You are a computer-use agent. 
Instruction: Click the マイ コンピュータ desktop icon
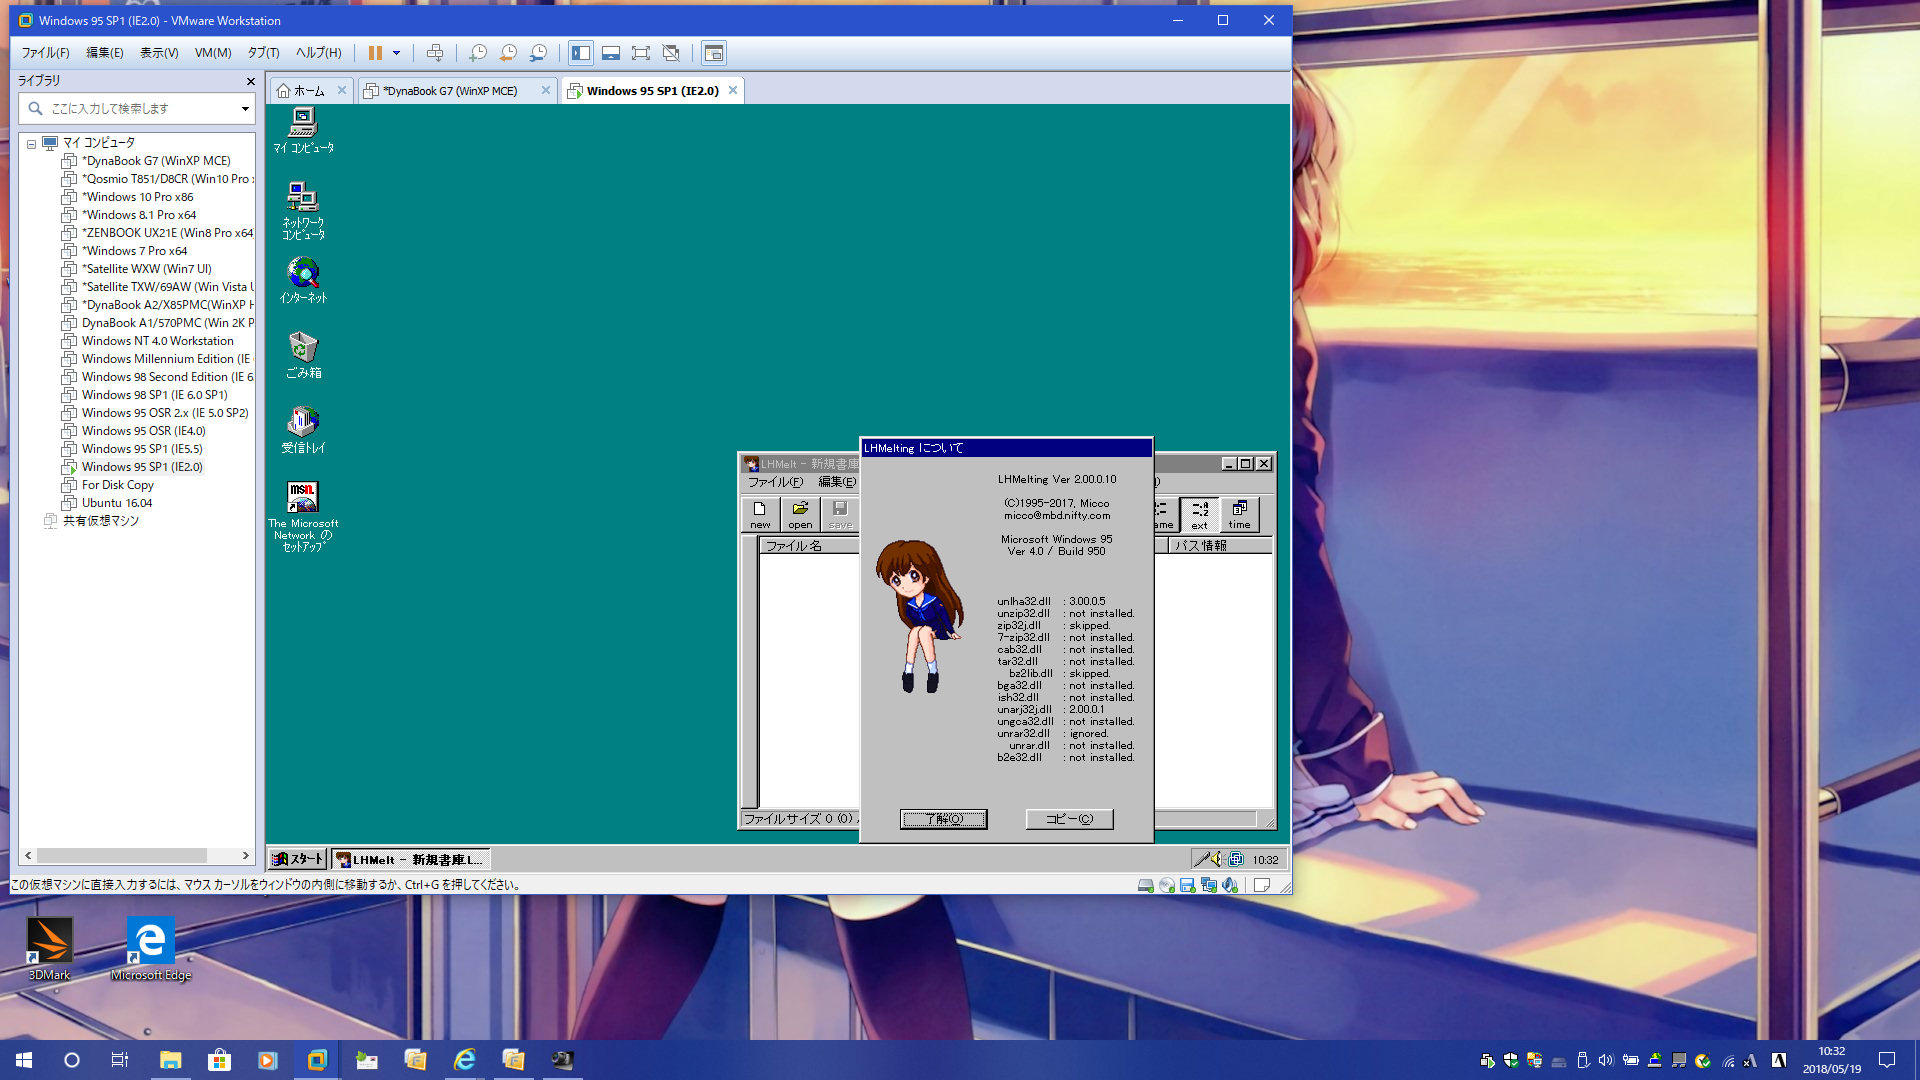(303, 130)
